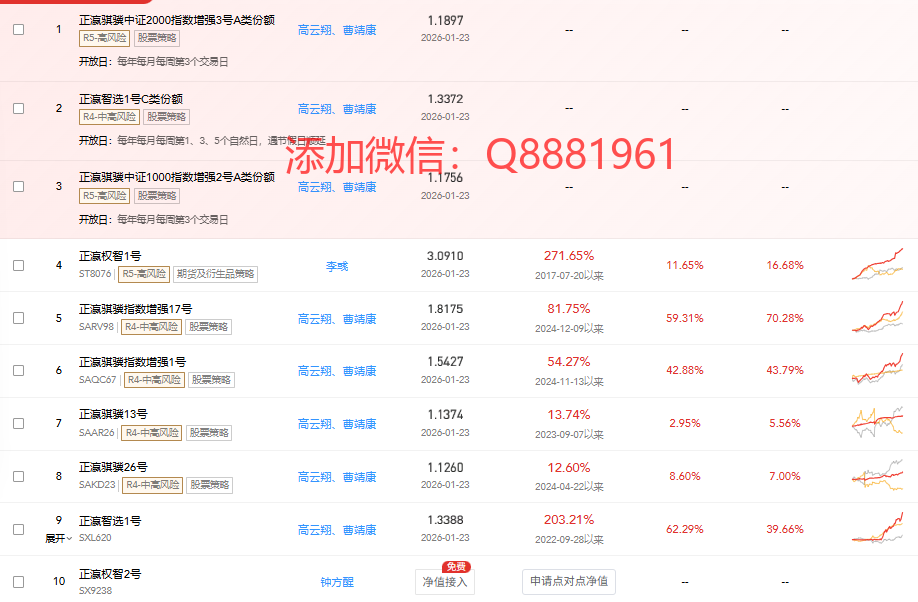This screenshot has width=918, height=602.
Task: Tick the checkbox for 正瀛权智1号
Action: [x=19, y=265]
